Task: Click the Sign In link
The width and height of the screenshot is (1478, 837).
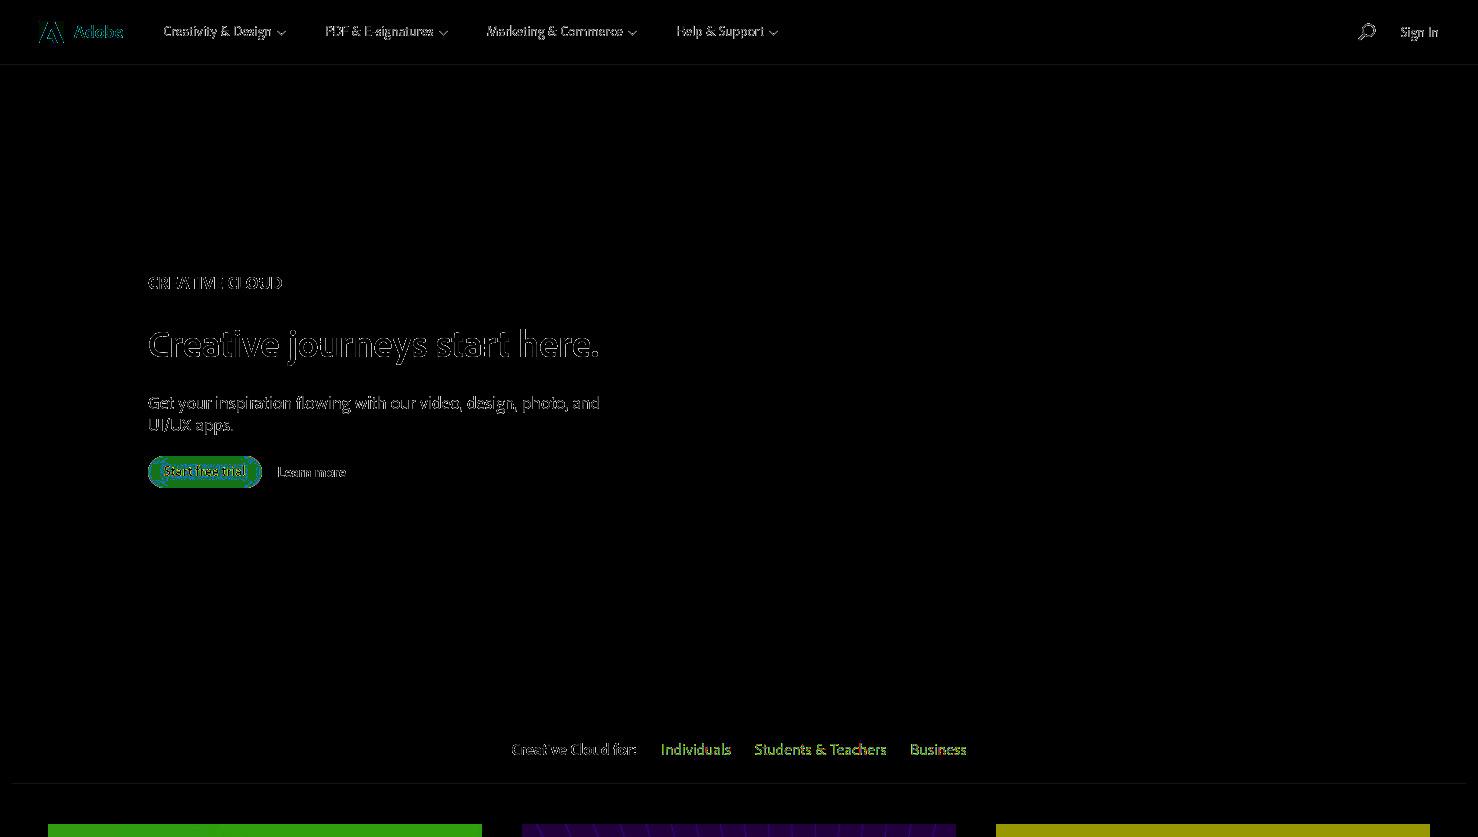Action: pos(1419,32)
